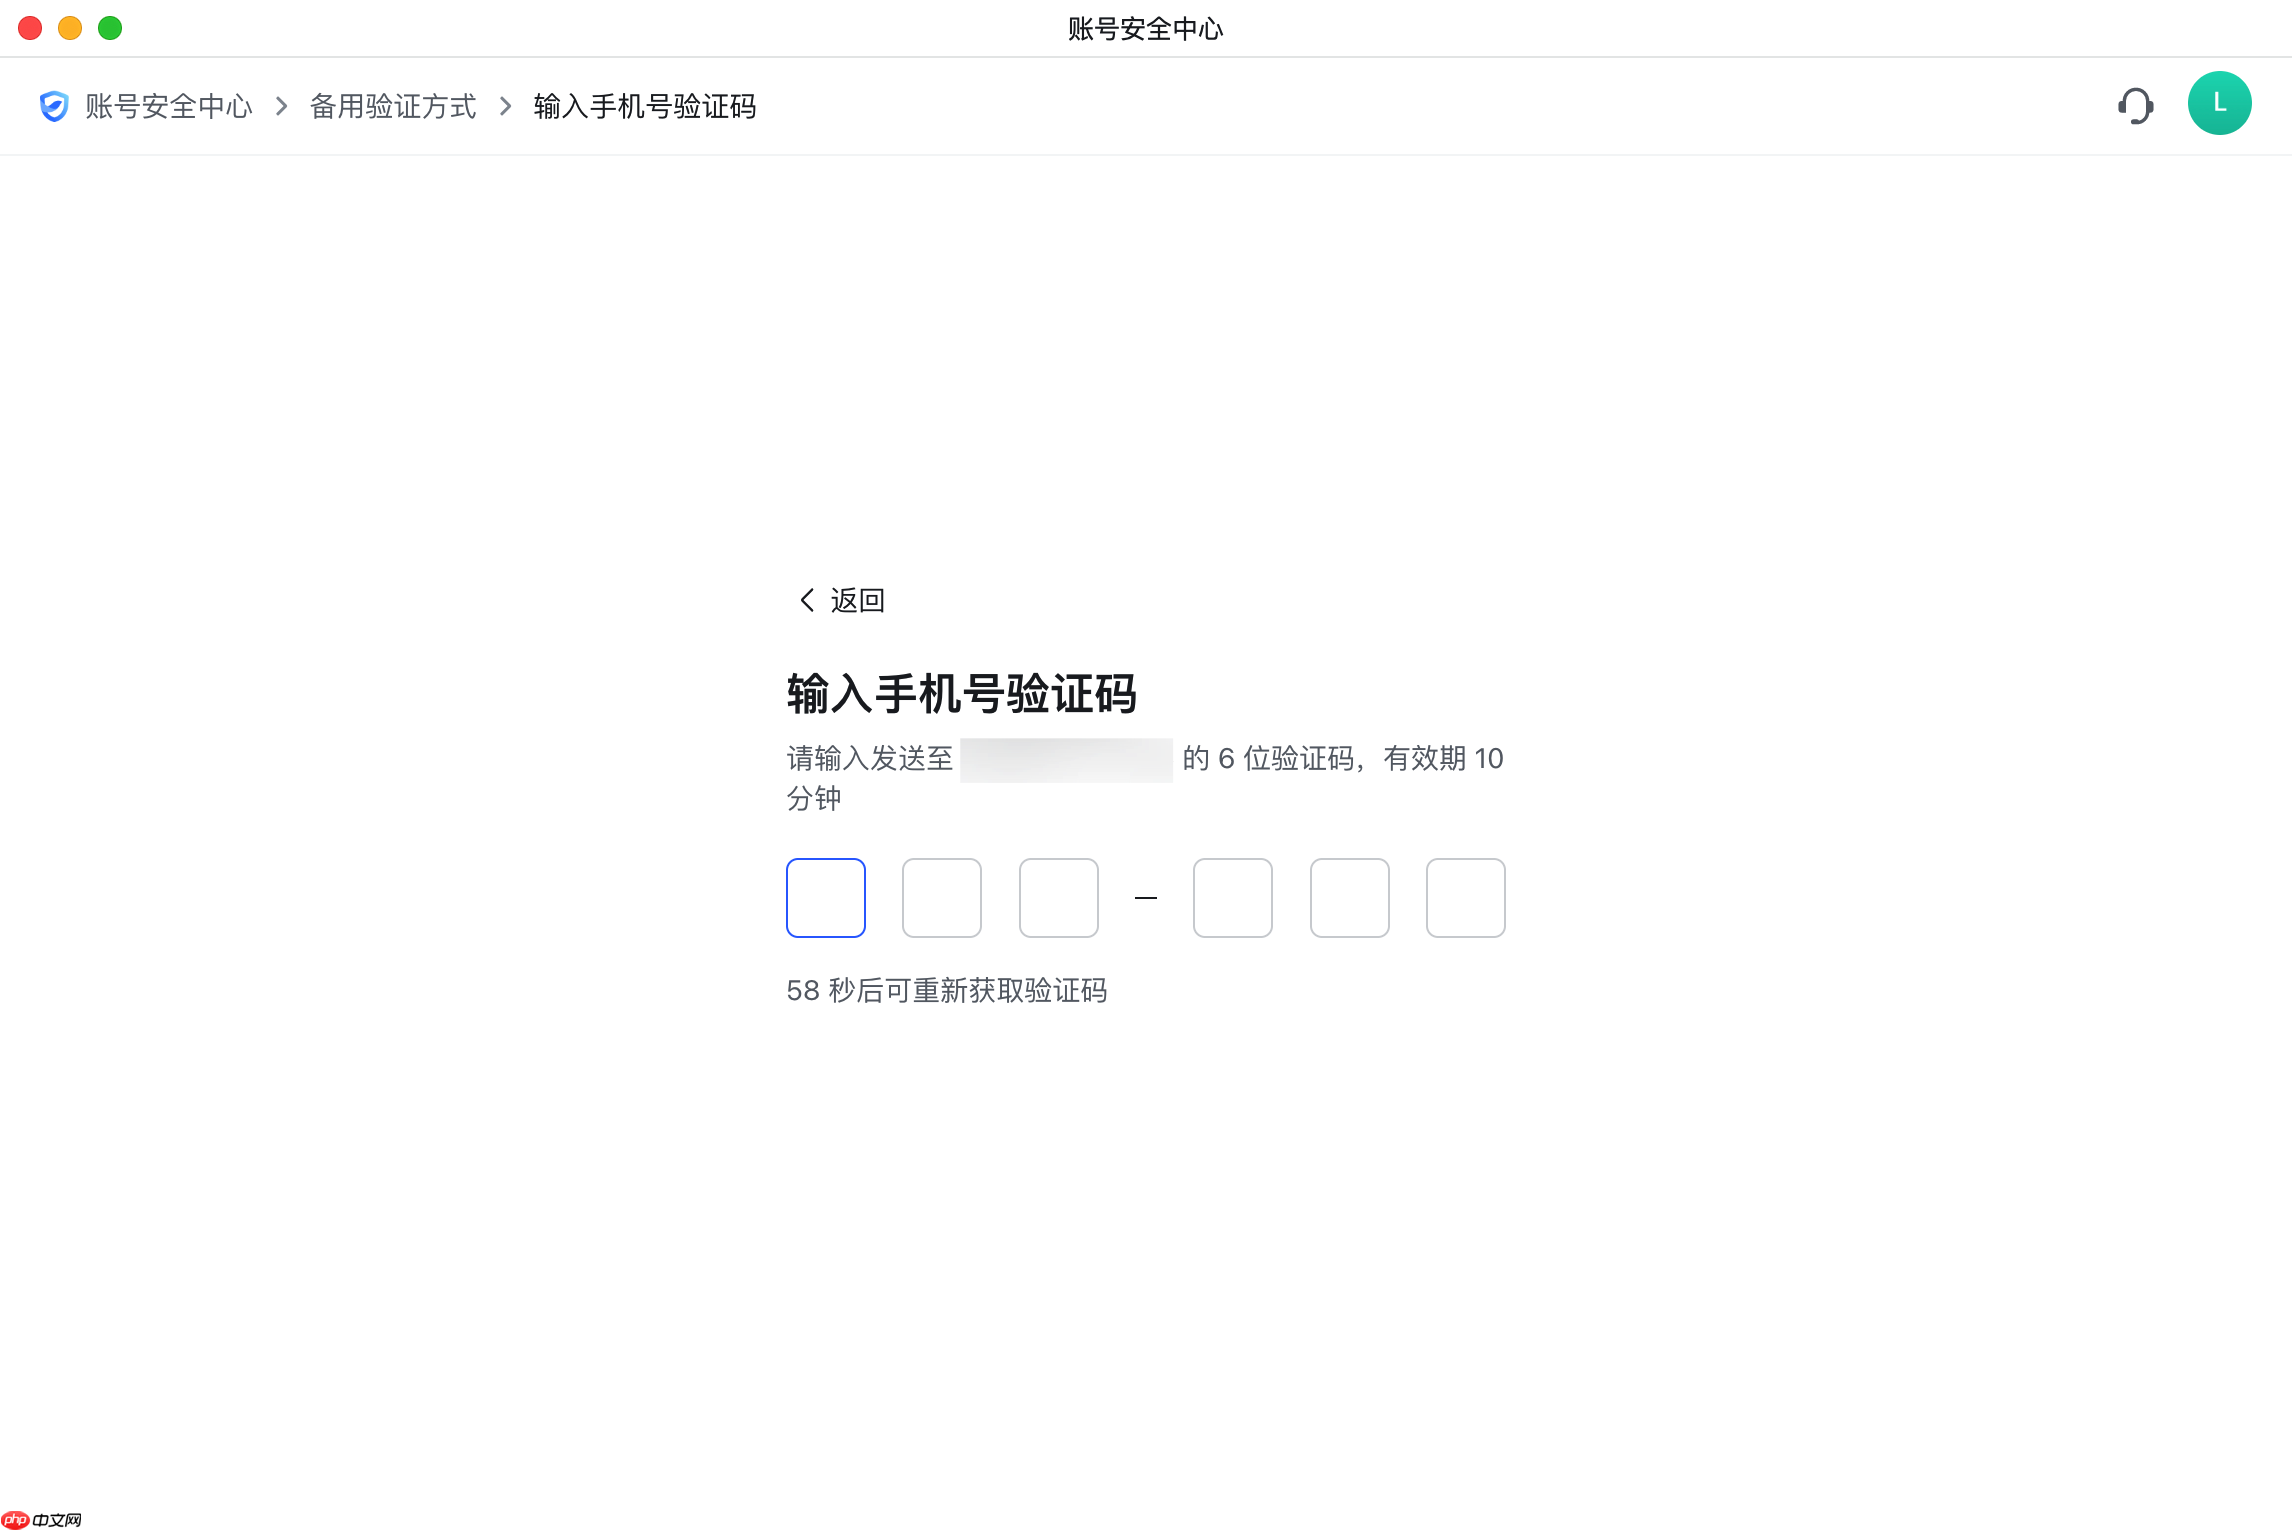This screenshot has height=1530, width=2292.
Task: Focus the sixth verification code box
Action: [1466, 898]
